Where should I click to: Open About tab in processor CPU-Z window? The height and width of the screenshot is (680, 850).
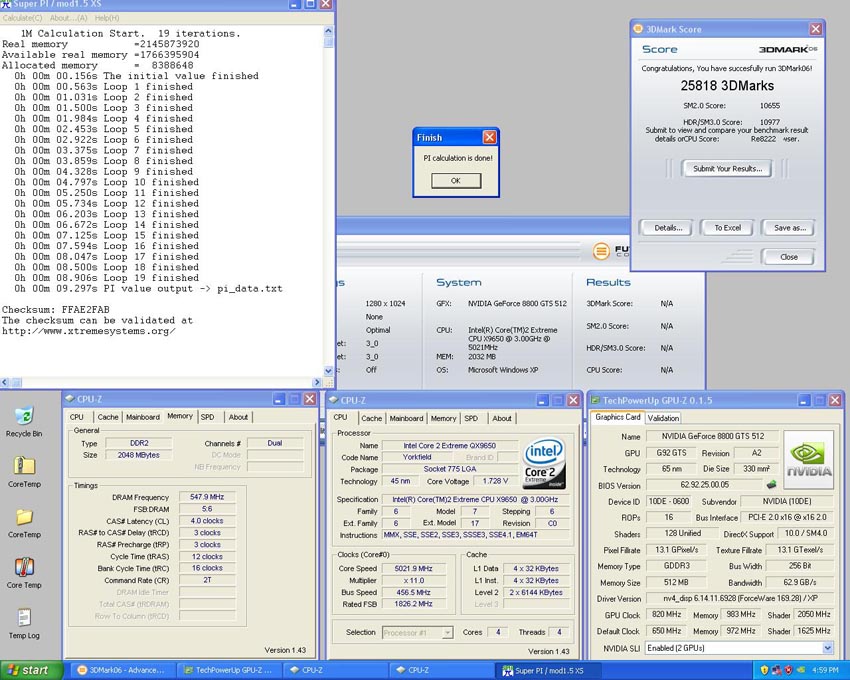point(501,418)
